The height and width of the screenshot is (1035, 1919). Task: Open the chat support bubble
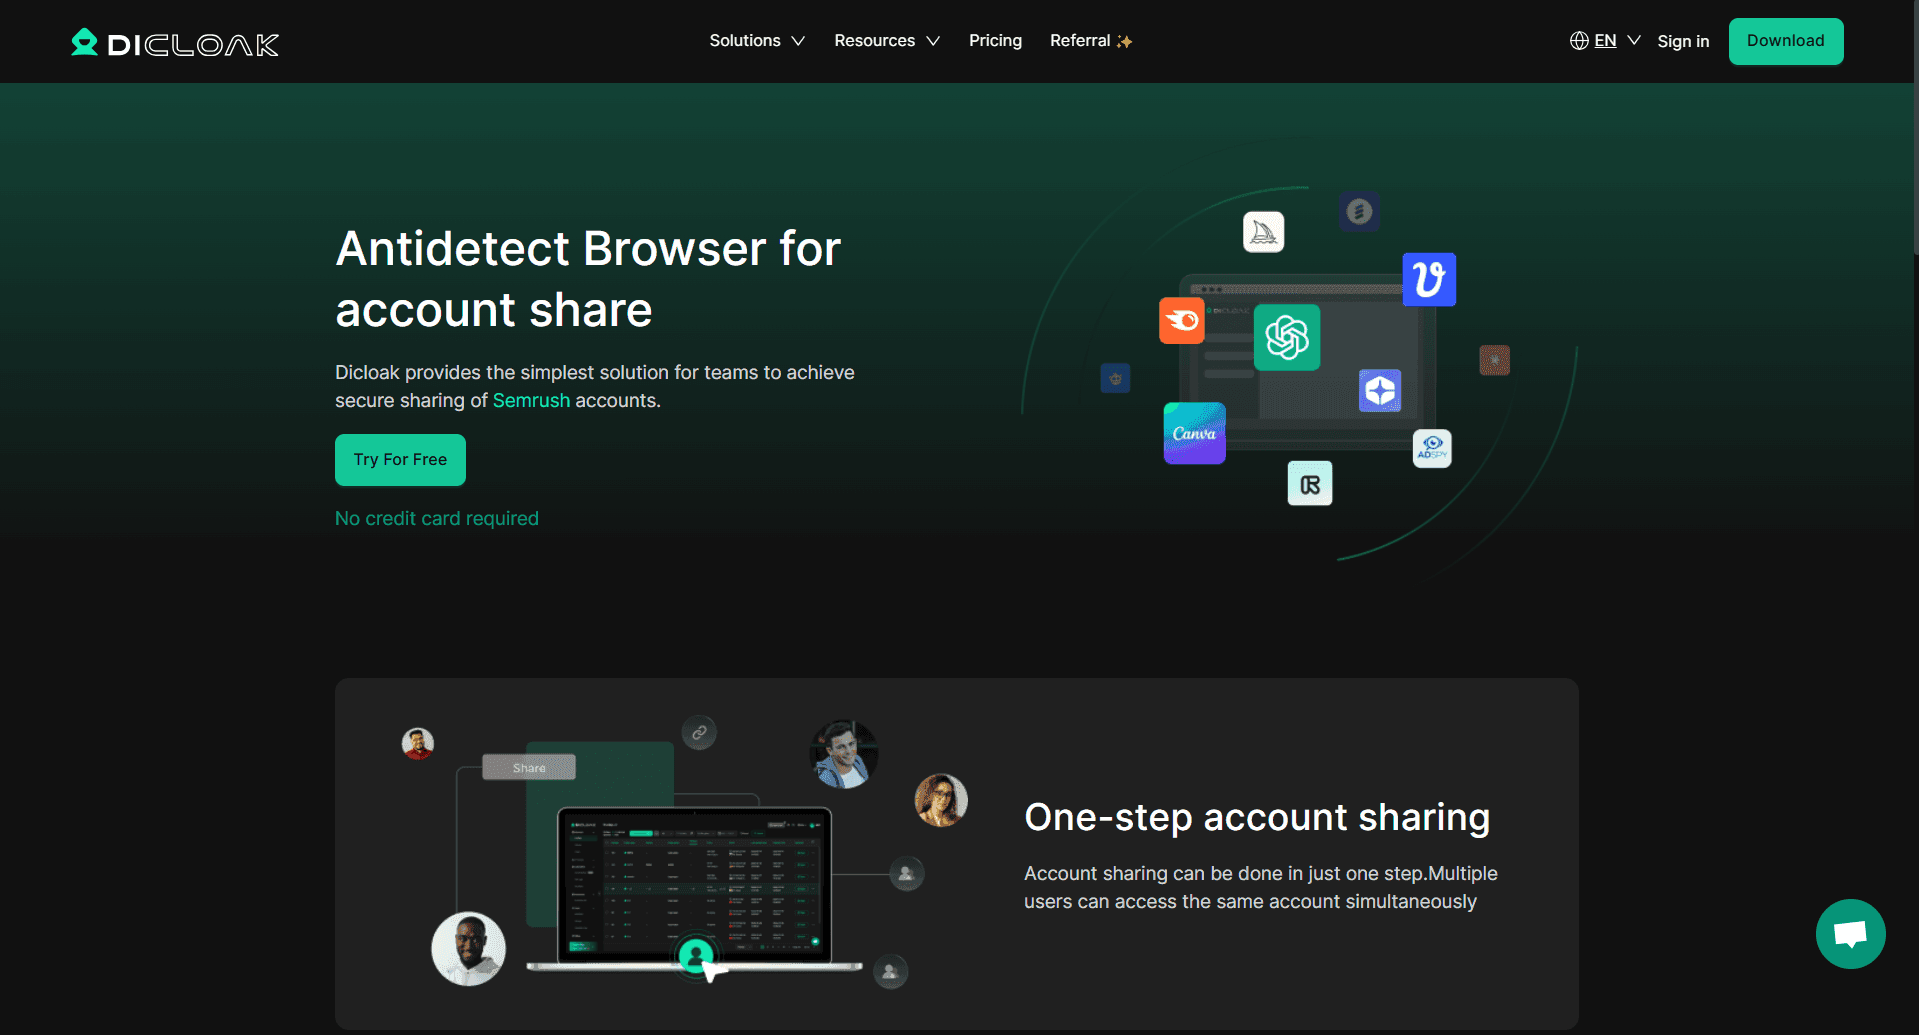coord(1849,933)
